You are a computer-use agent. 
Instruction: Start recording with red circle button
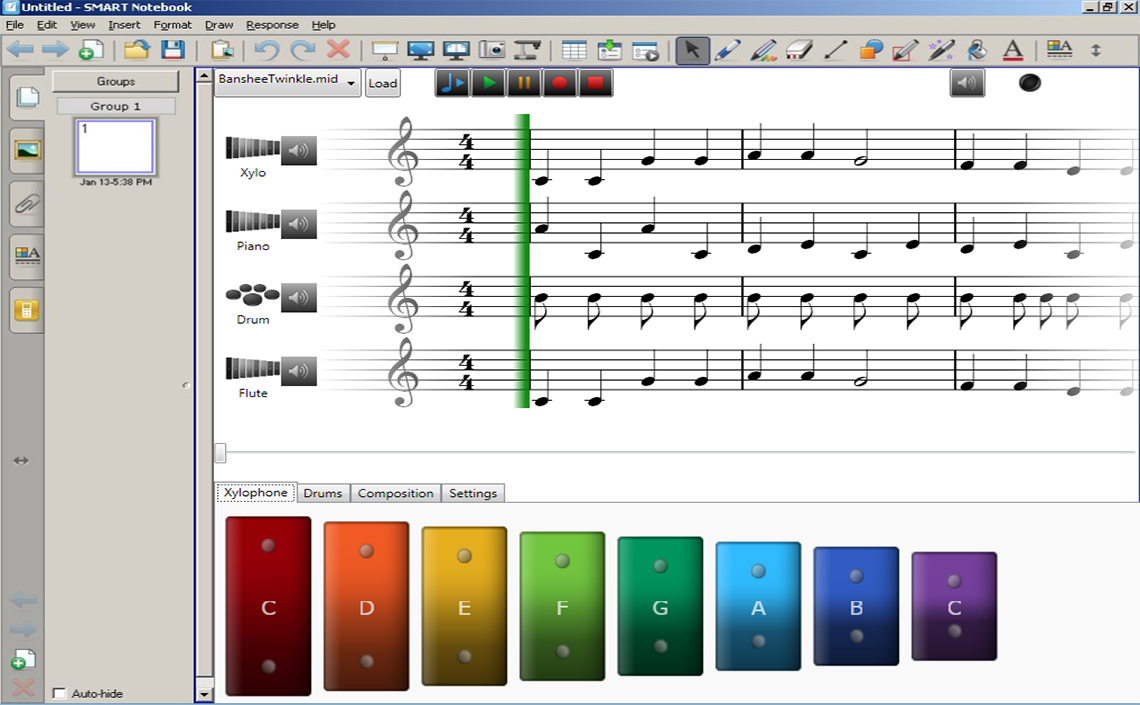click(559, 83)
